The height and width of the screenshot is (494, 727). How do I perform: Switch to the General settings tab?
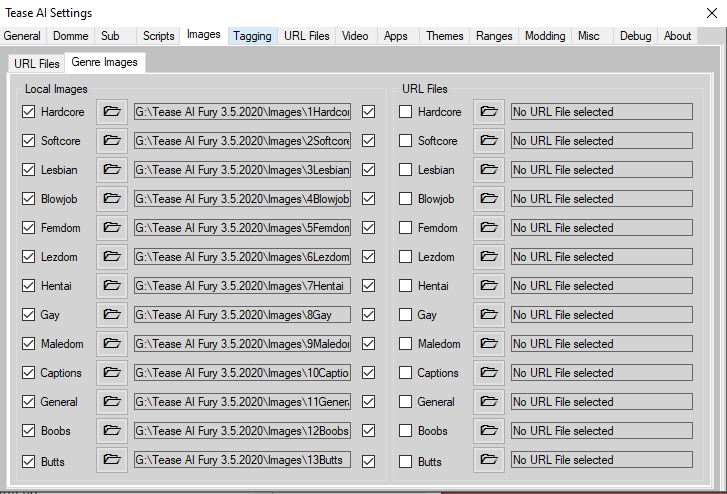[22, 36]
